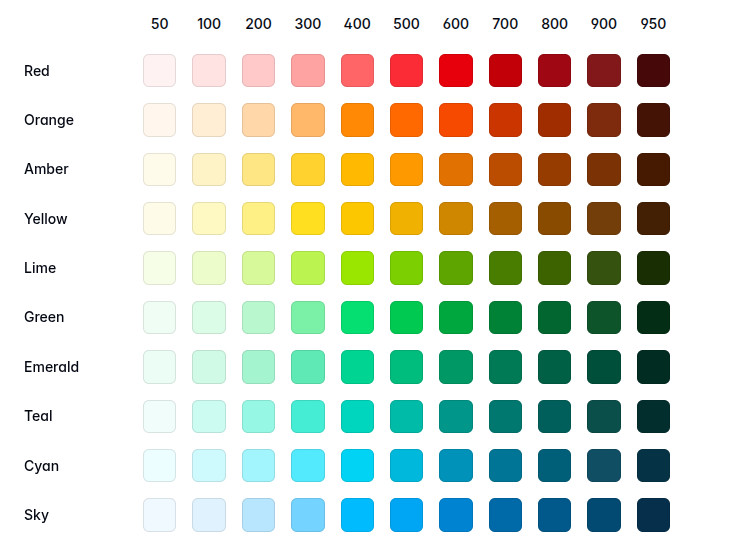Choose the Teal 950 color swatch

coord(653,416)
